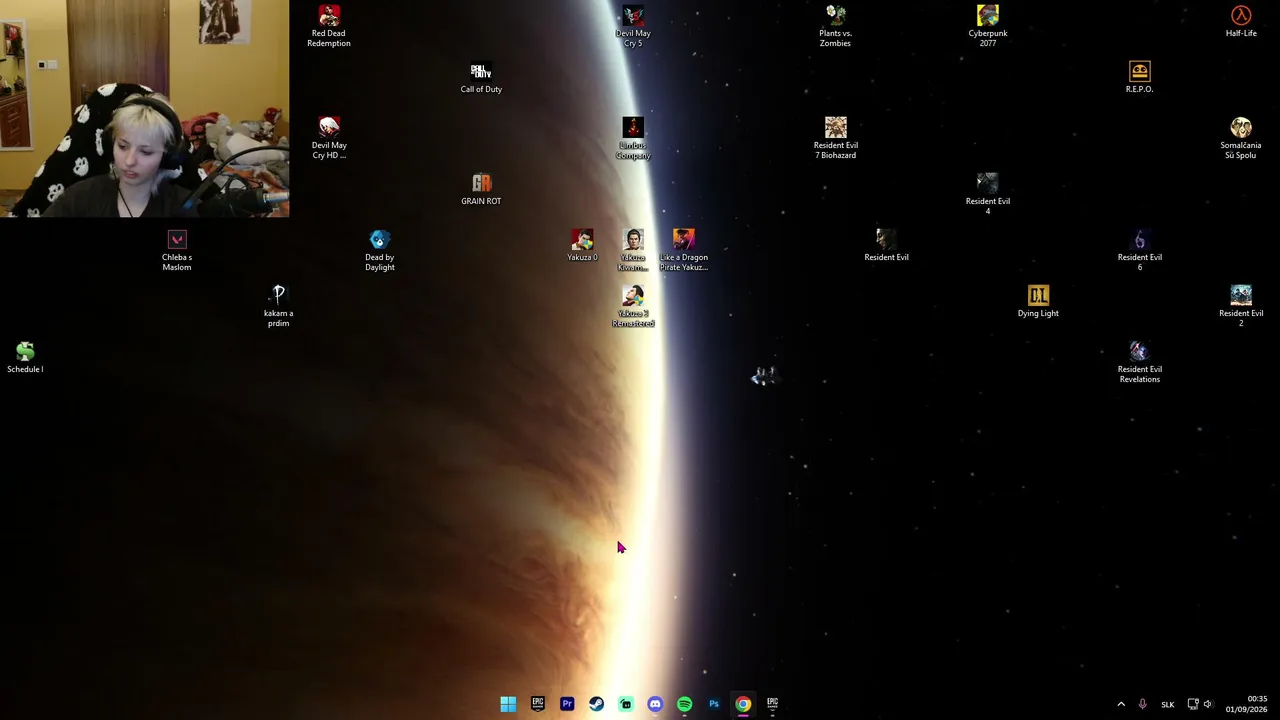
Task: Open Epic Games icon right of Chrome
Action: [772, 704]
